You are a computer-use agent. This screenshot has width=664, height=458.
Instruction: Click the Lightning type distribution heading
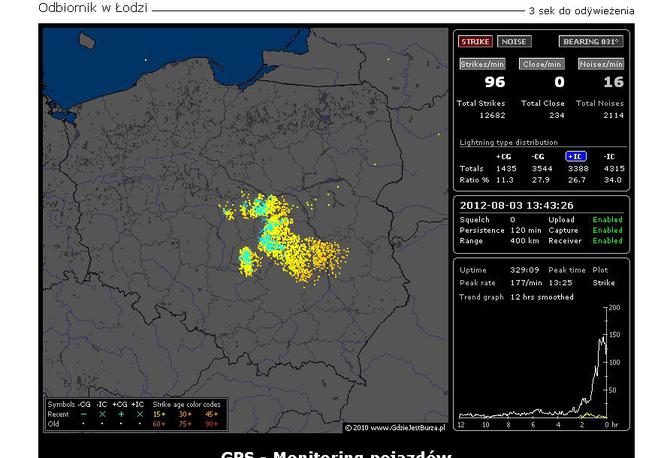click(509, 142)
